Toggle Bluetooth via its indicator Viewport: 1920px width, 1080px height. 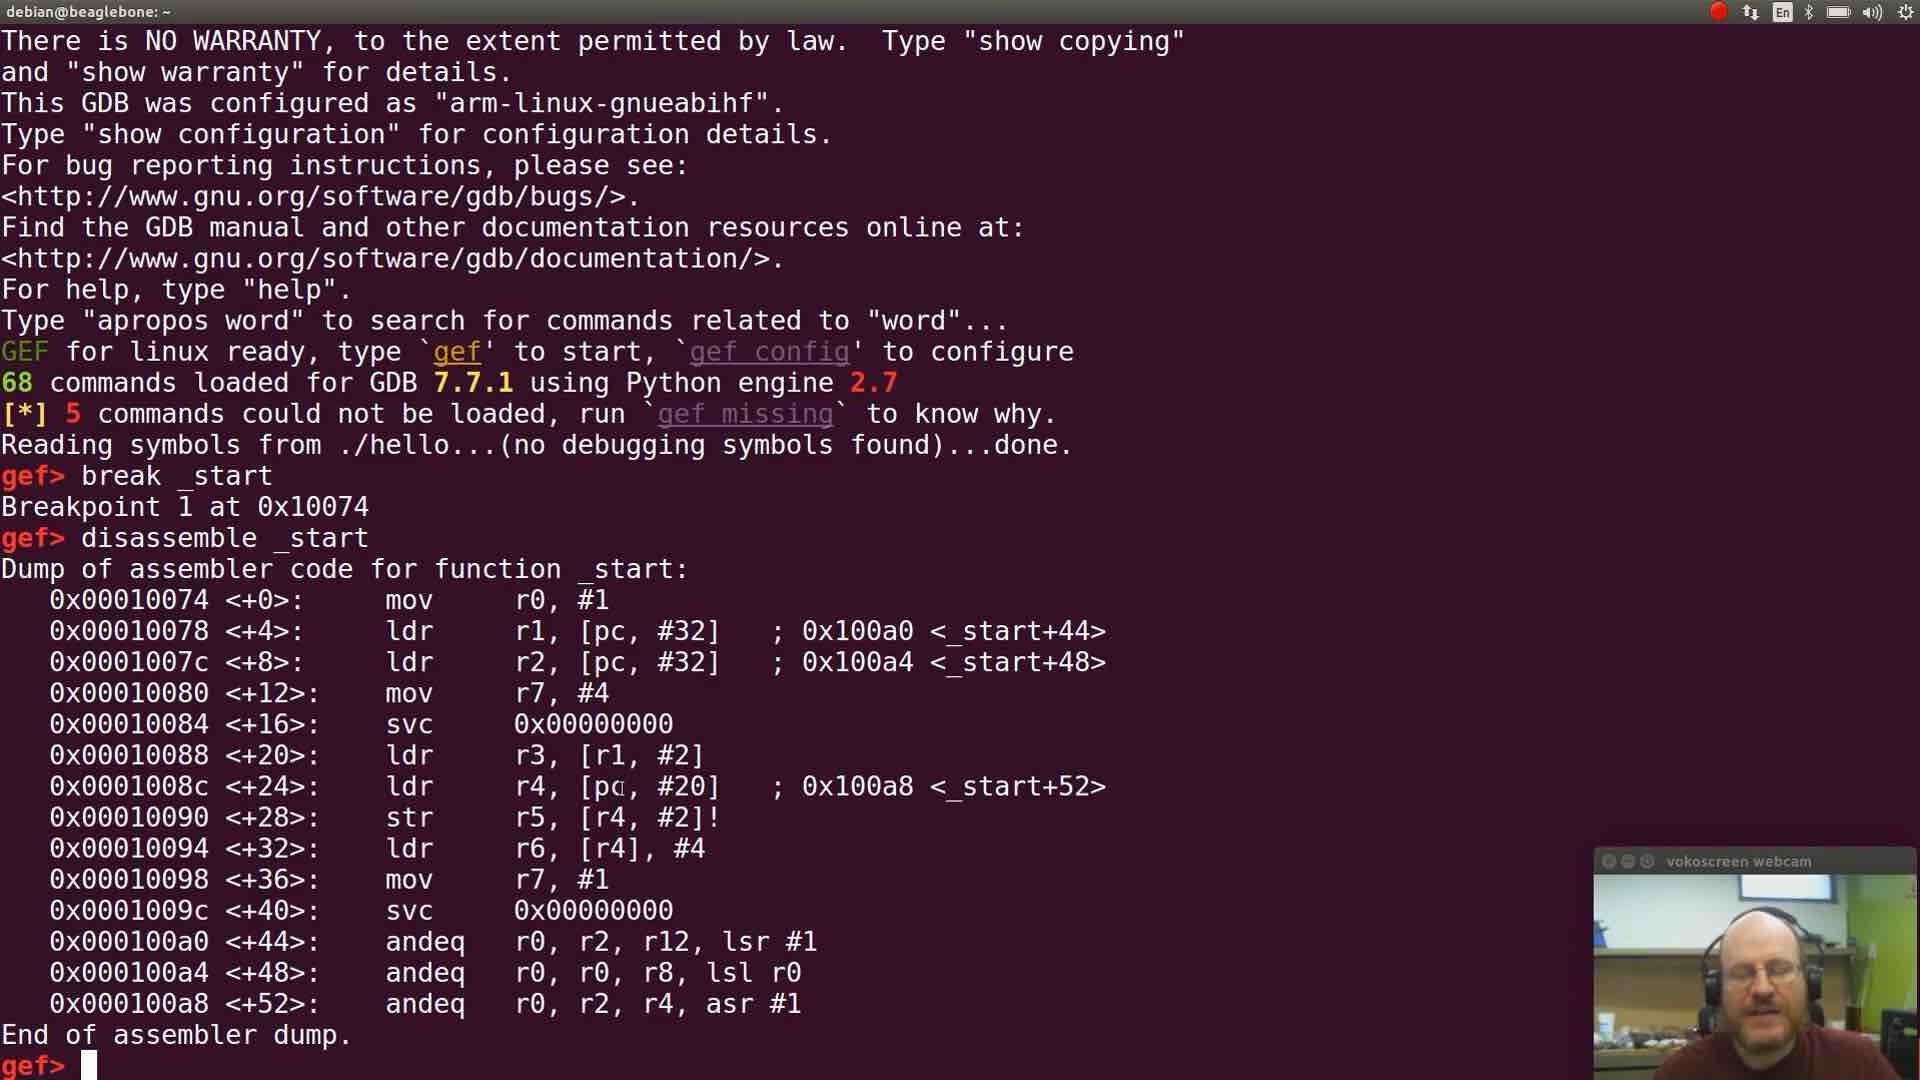point(1809,12)
